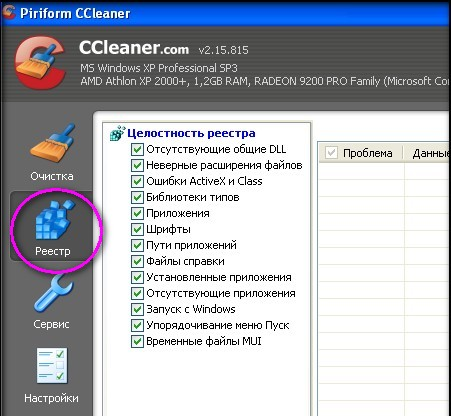Click the Данные column header
Image resolution: width=451 pixels, height=416 pixels.
coord(431,153)
